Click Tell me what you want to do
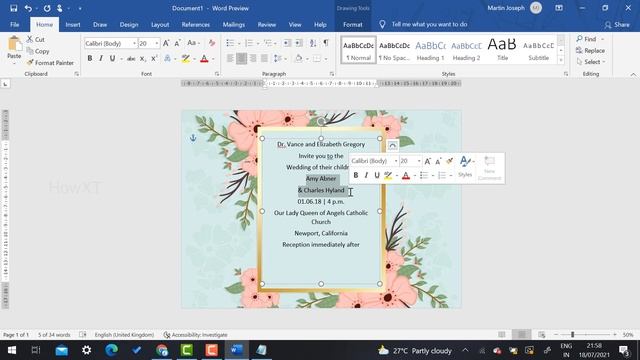This screenshot has height=360, width=640. pyautogui.click(x=429, y=24)
